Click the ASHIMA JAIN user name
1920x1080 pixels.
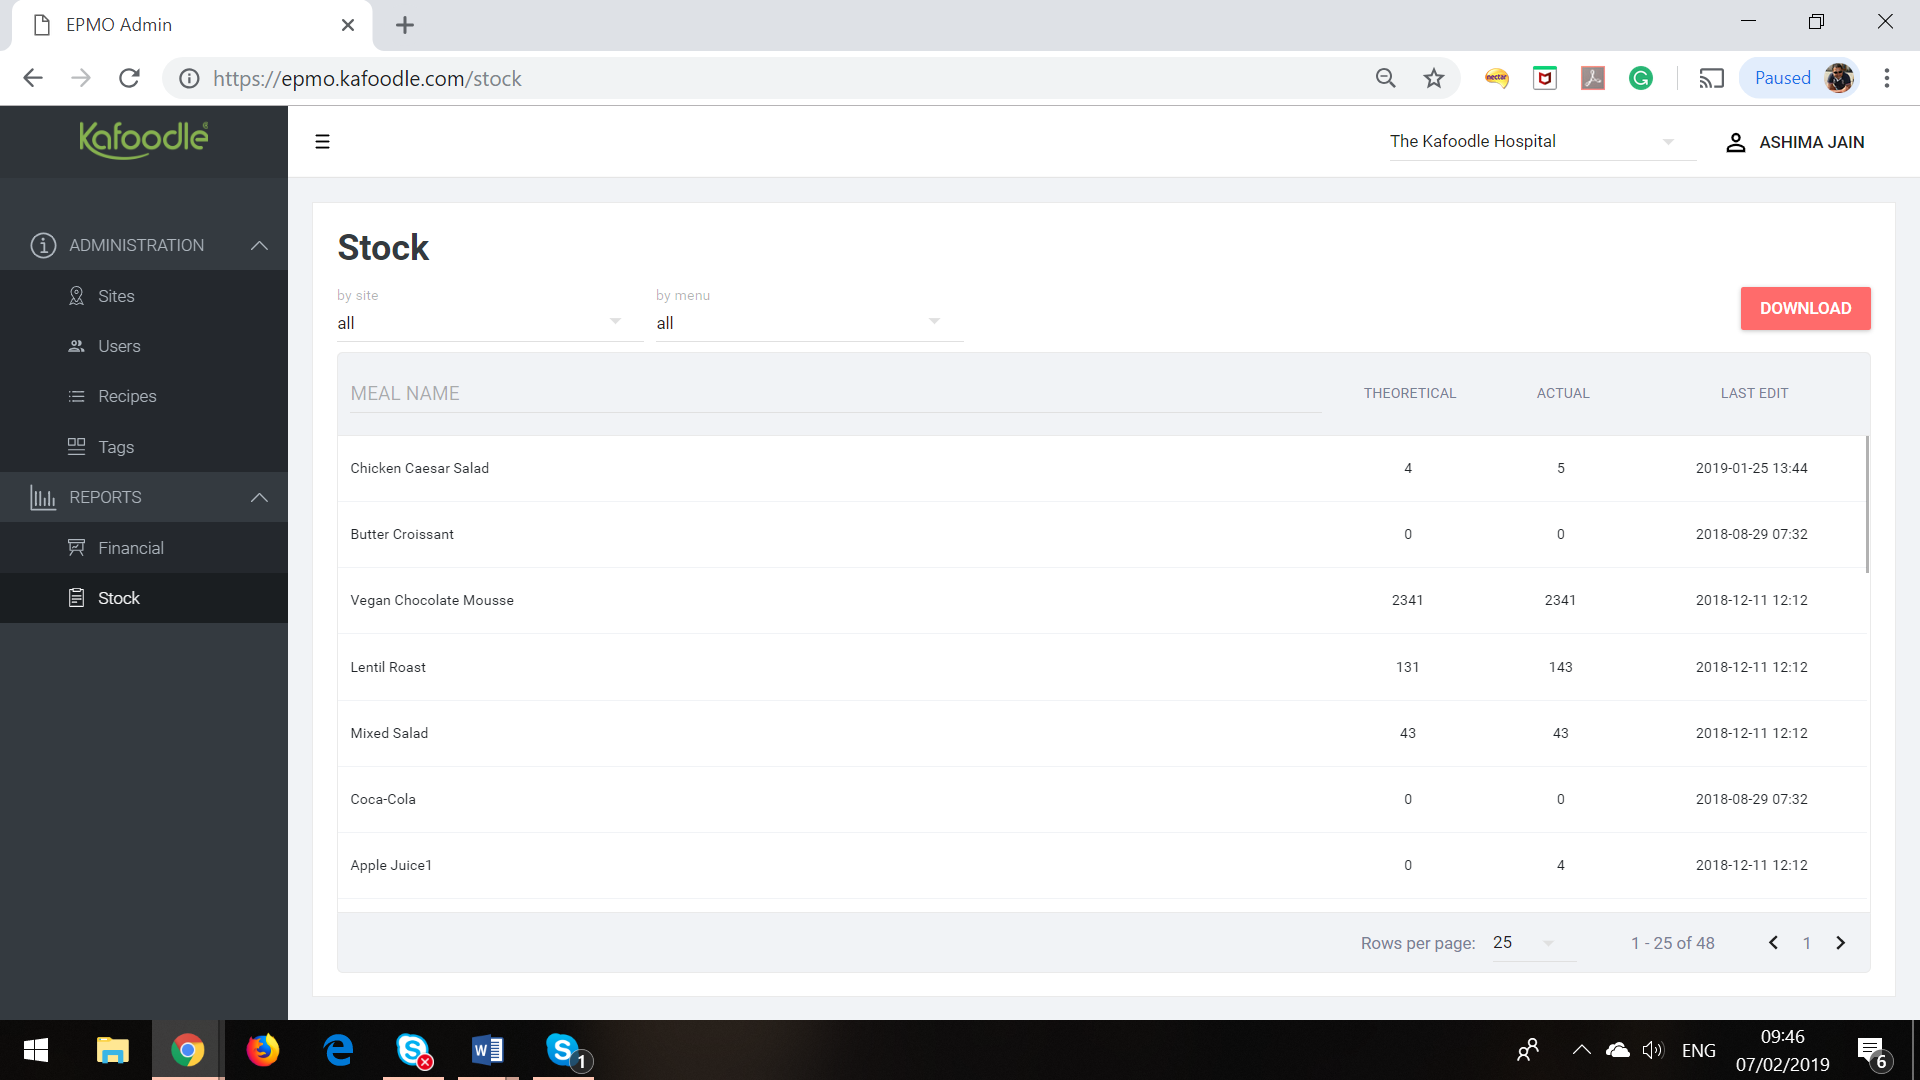click(x=1811, y=143)
